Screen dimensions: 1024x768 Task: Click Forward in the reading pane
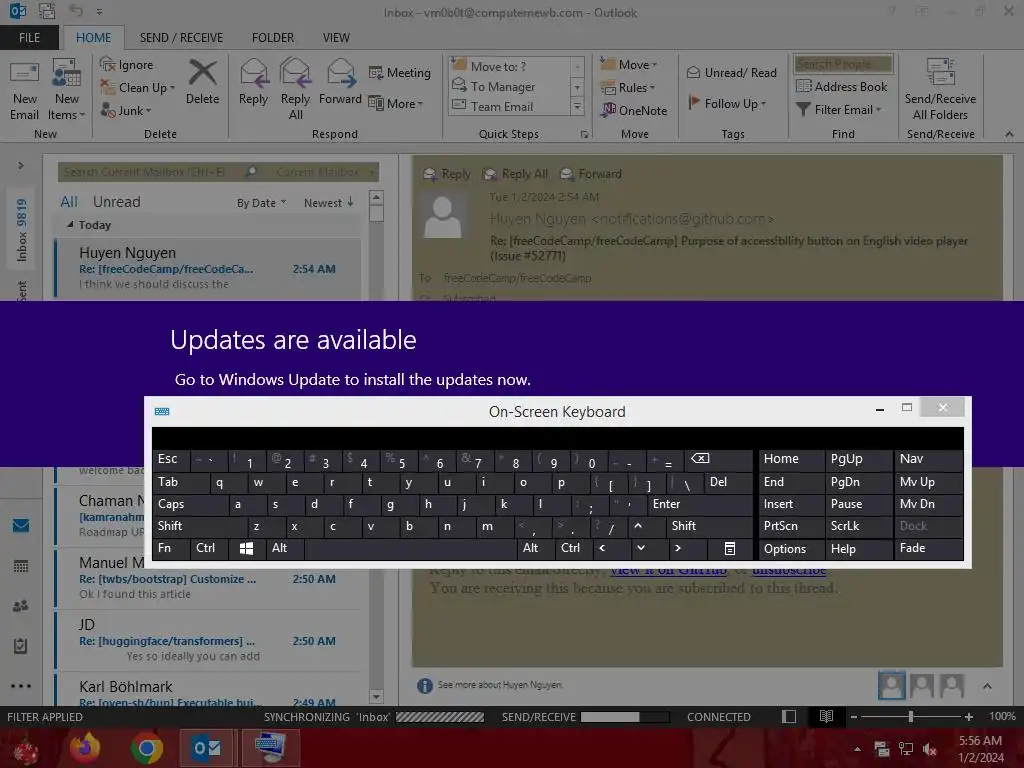(x=591, y=174)
